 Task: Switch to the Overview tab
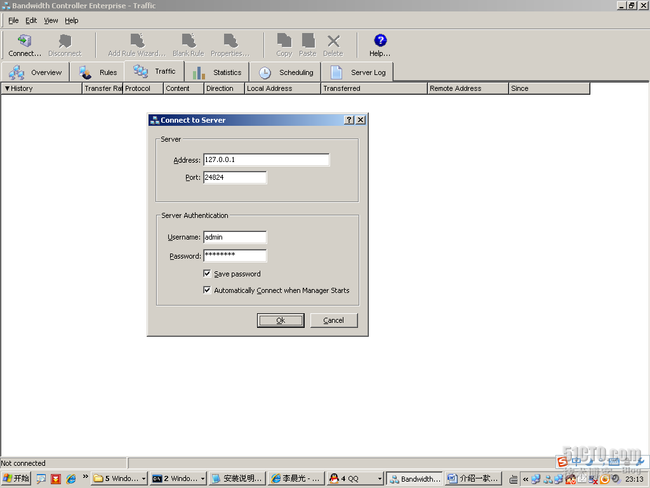click(35, 72)
